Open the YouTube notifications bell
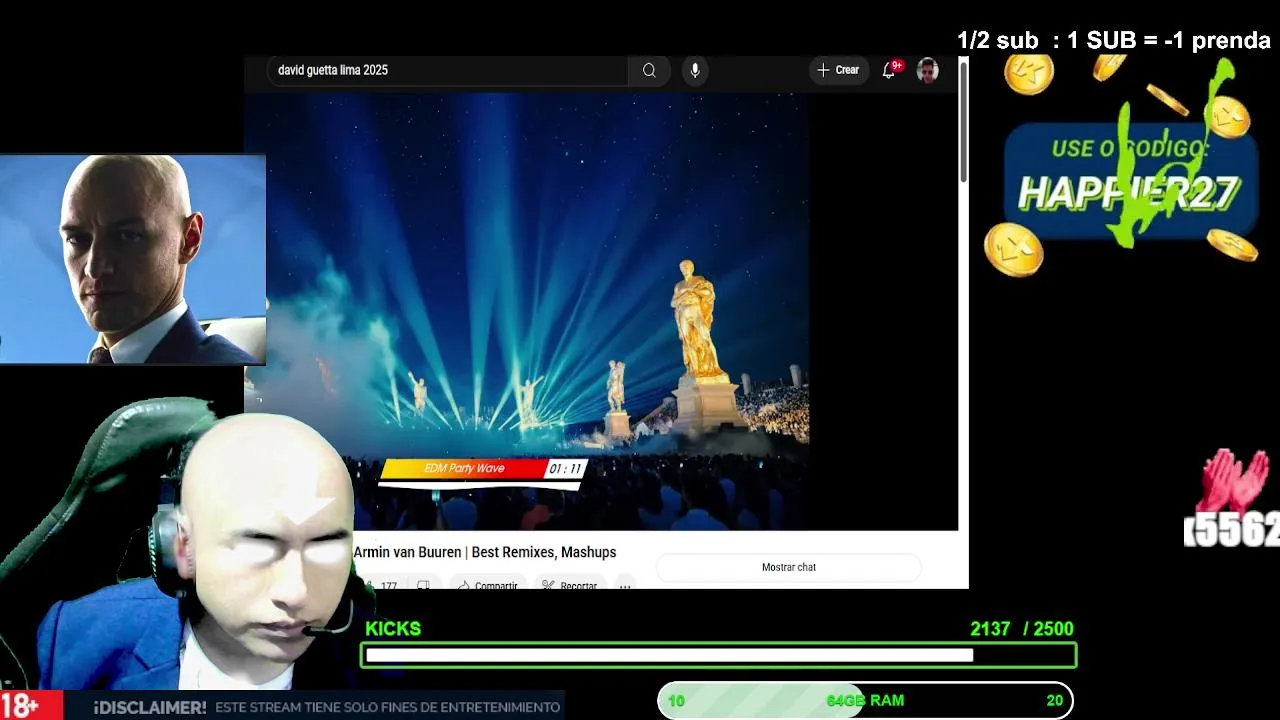The height and width of the screenshot is (720, 1280). point(888,70)
